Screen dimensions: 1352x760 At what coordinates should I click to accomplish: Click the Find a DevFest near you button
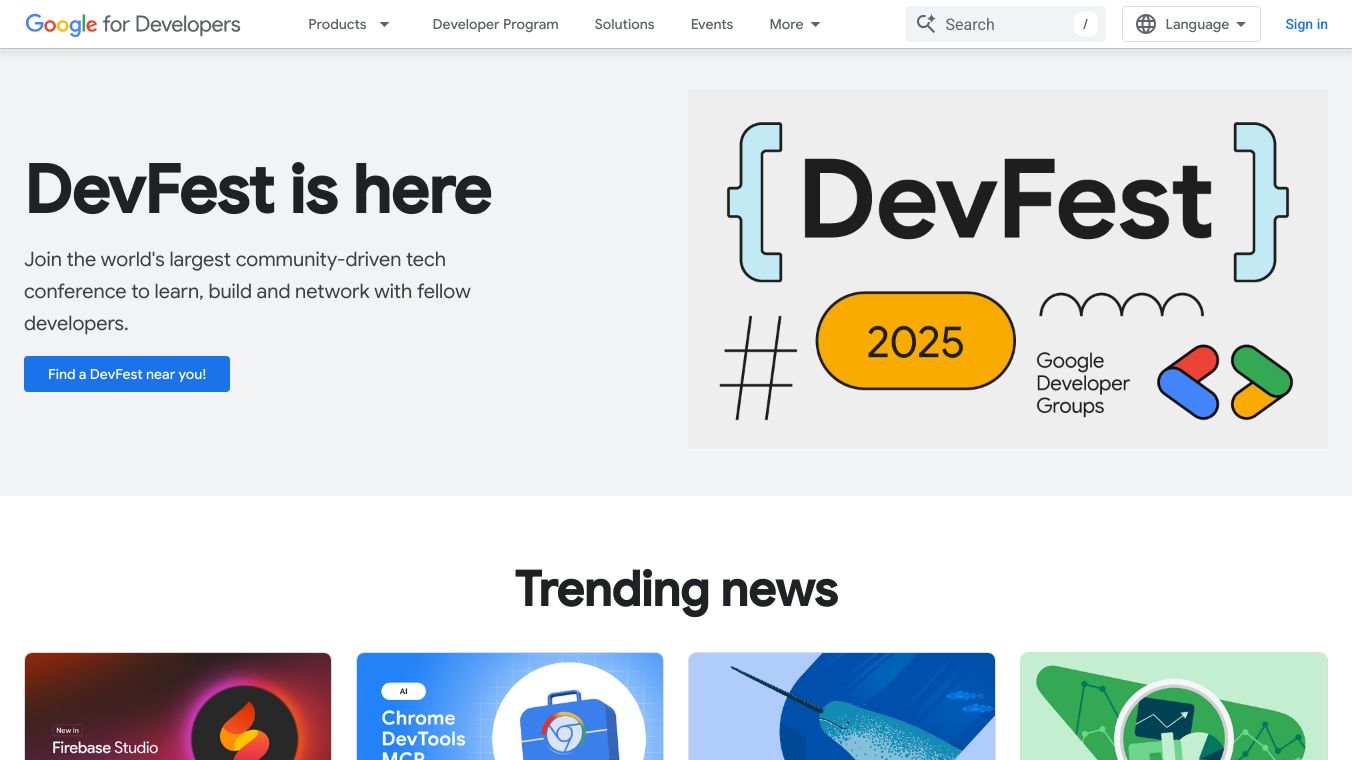point(127,374)
